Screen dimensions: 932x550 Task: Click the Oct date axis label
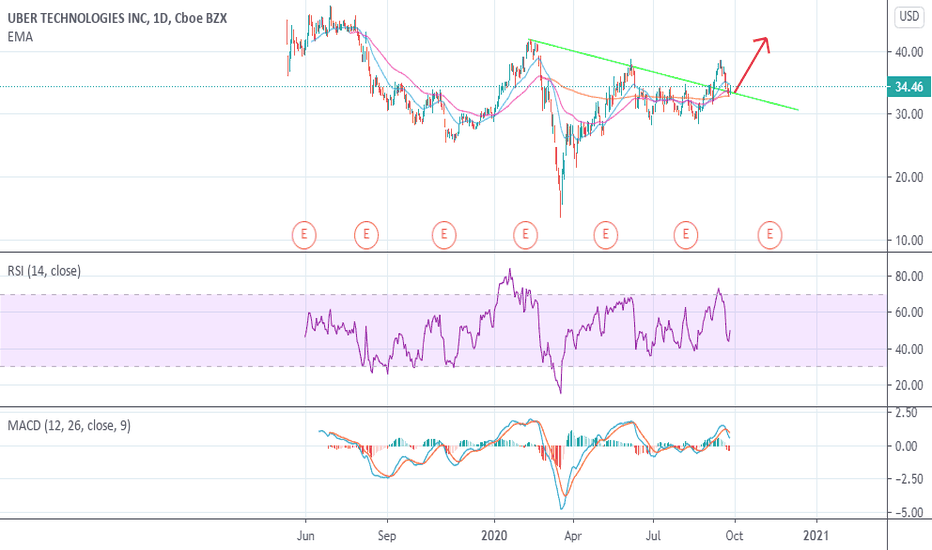(735, 536)
